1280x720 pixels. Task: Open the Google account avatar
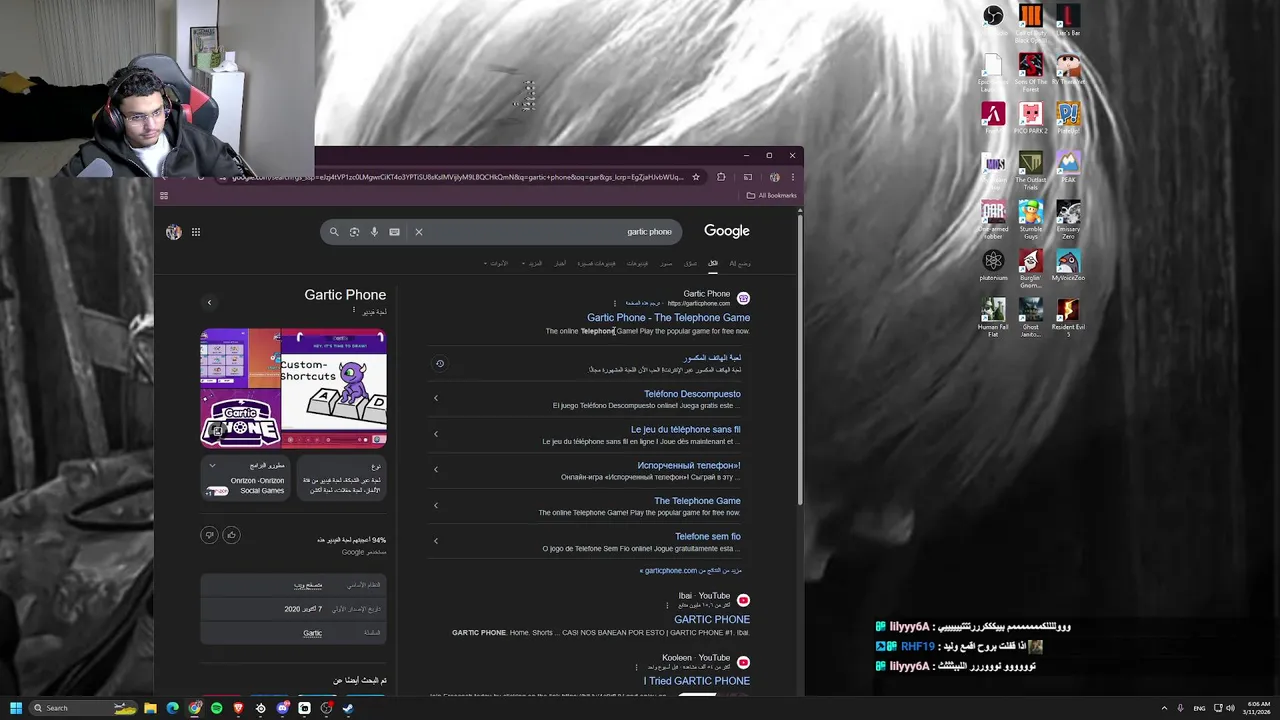pos(174,232)
